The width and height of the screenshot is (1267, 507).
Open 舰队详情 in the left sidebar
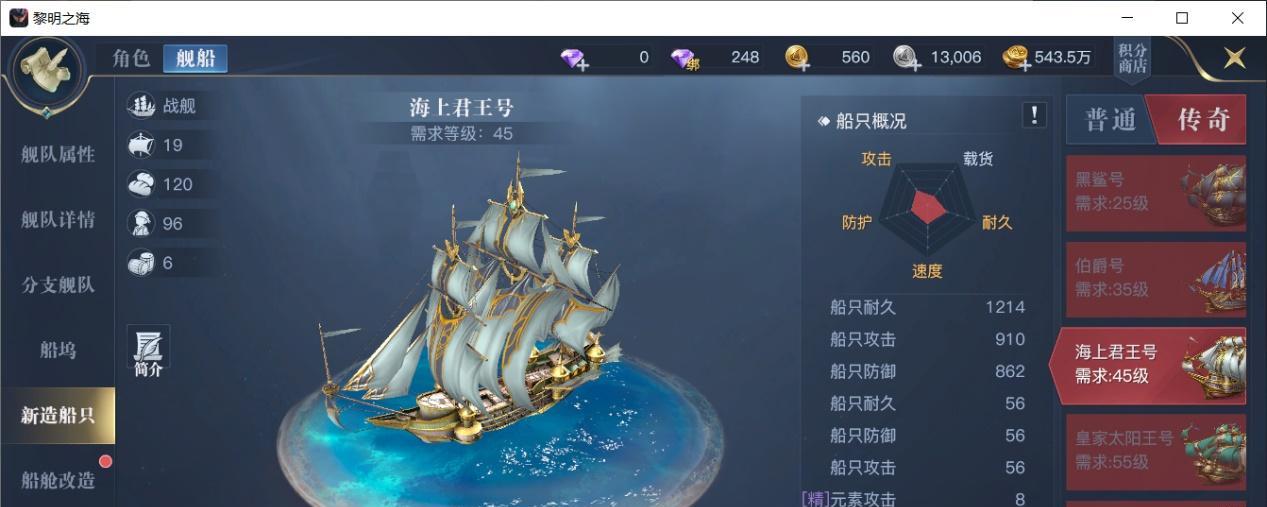(58, 220)
